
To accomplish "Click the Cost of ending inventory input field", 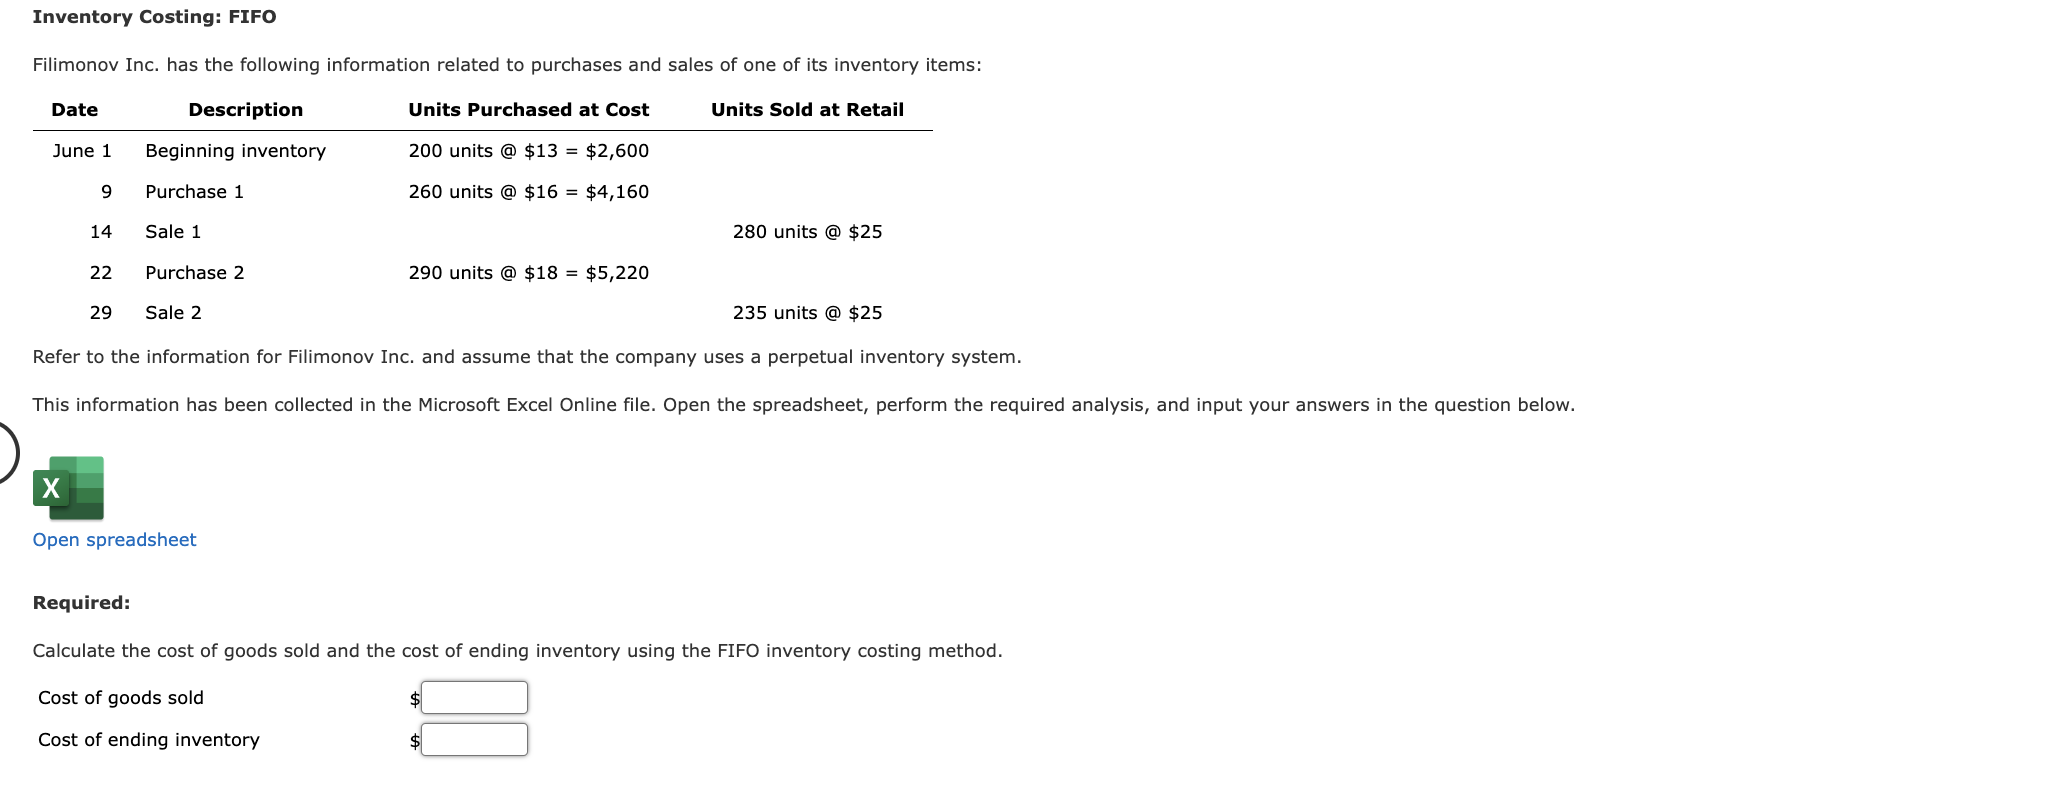I will [x=474, y=739].
